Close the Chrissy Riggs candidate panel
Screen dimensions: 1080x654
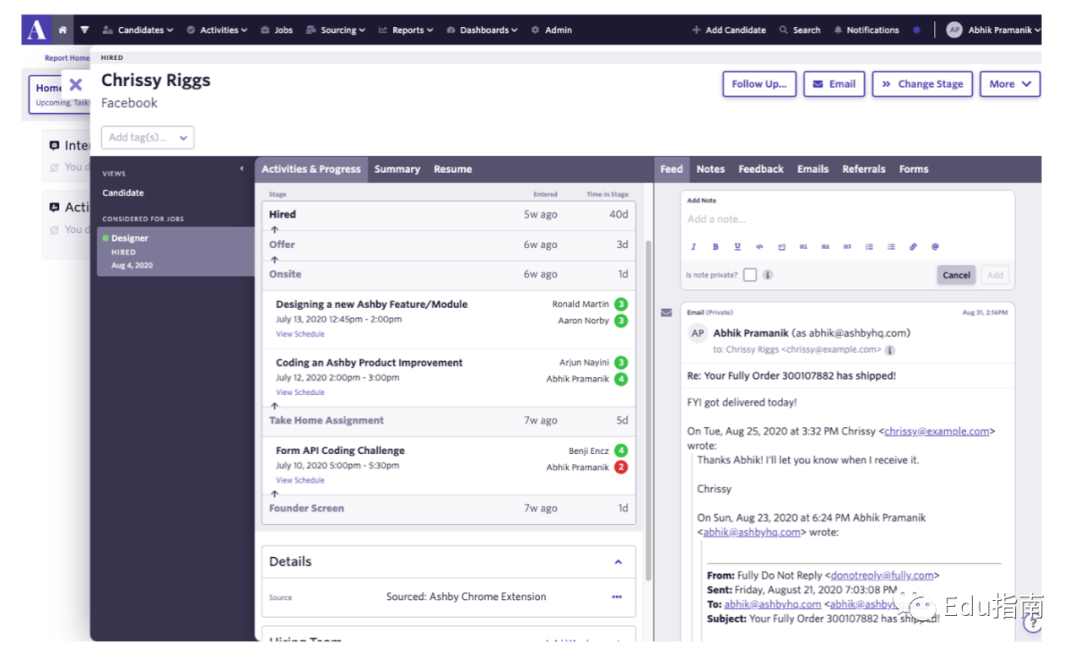(x=76, y=85)
